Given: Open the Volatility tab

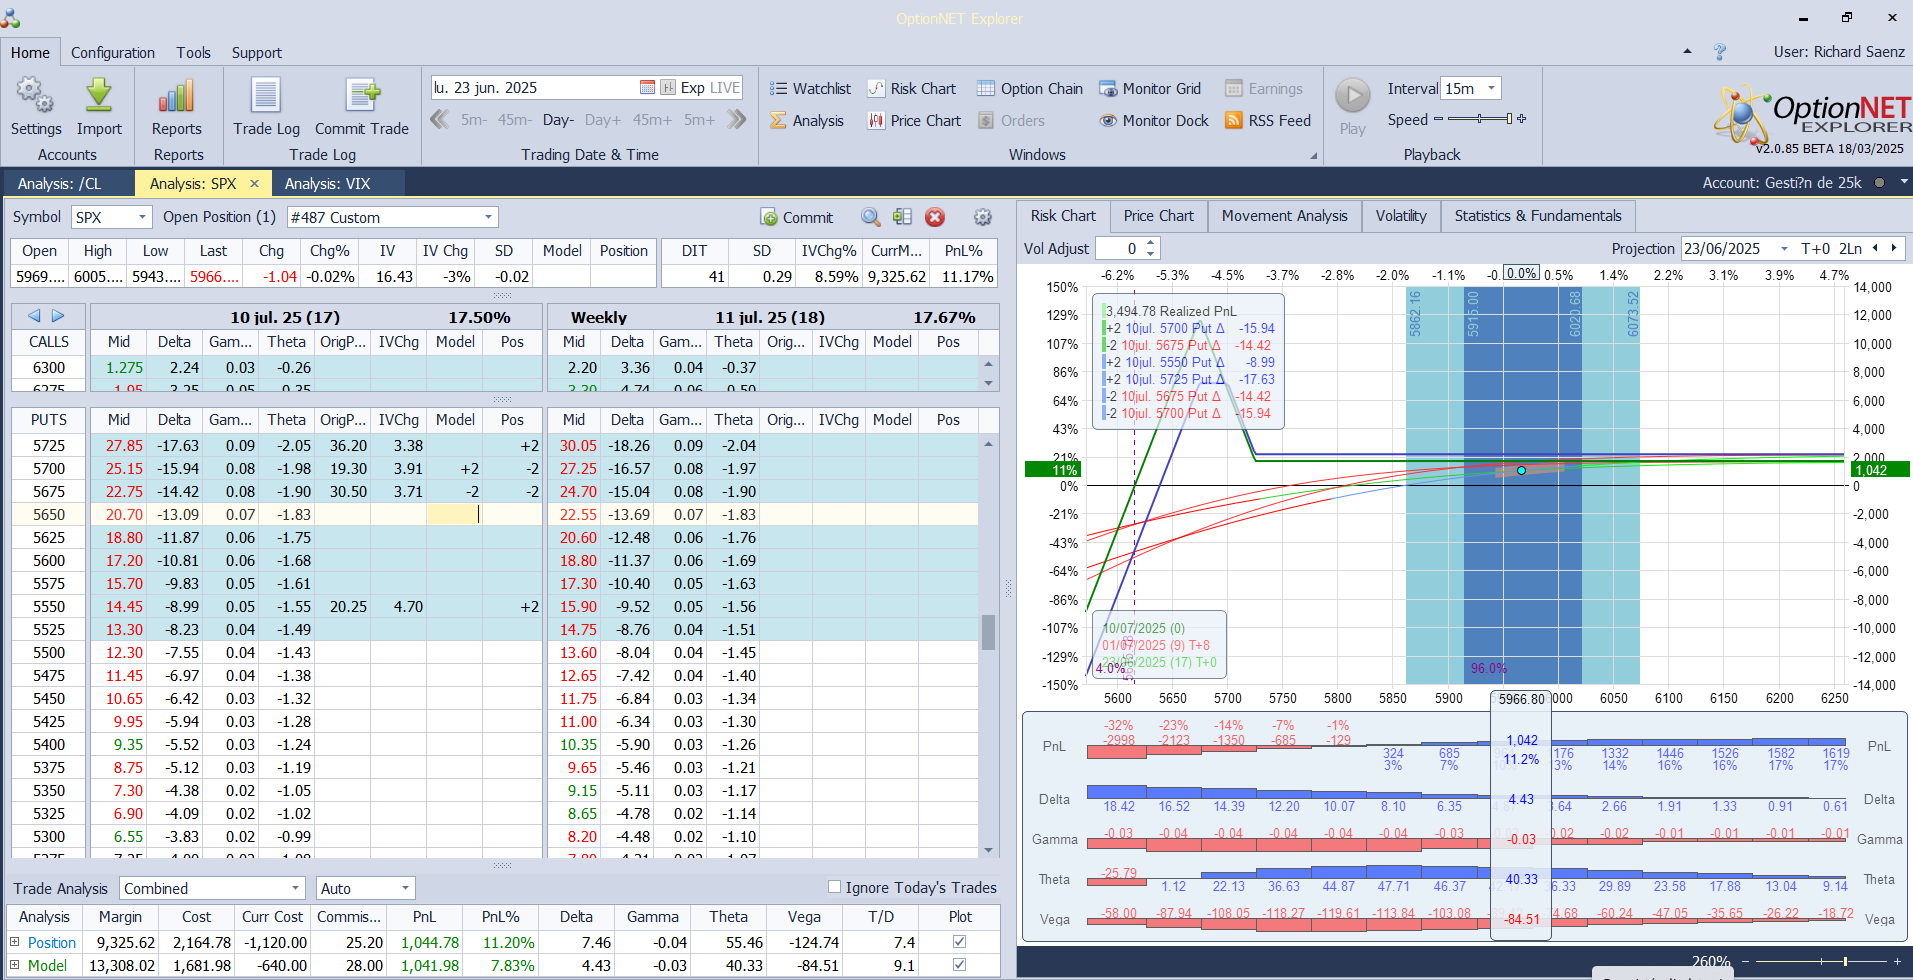Looking at the screenshot, I should pos(1400,216).
